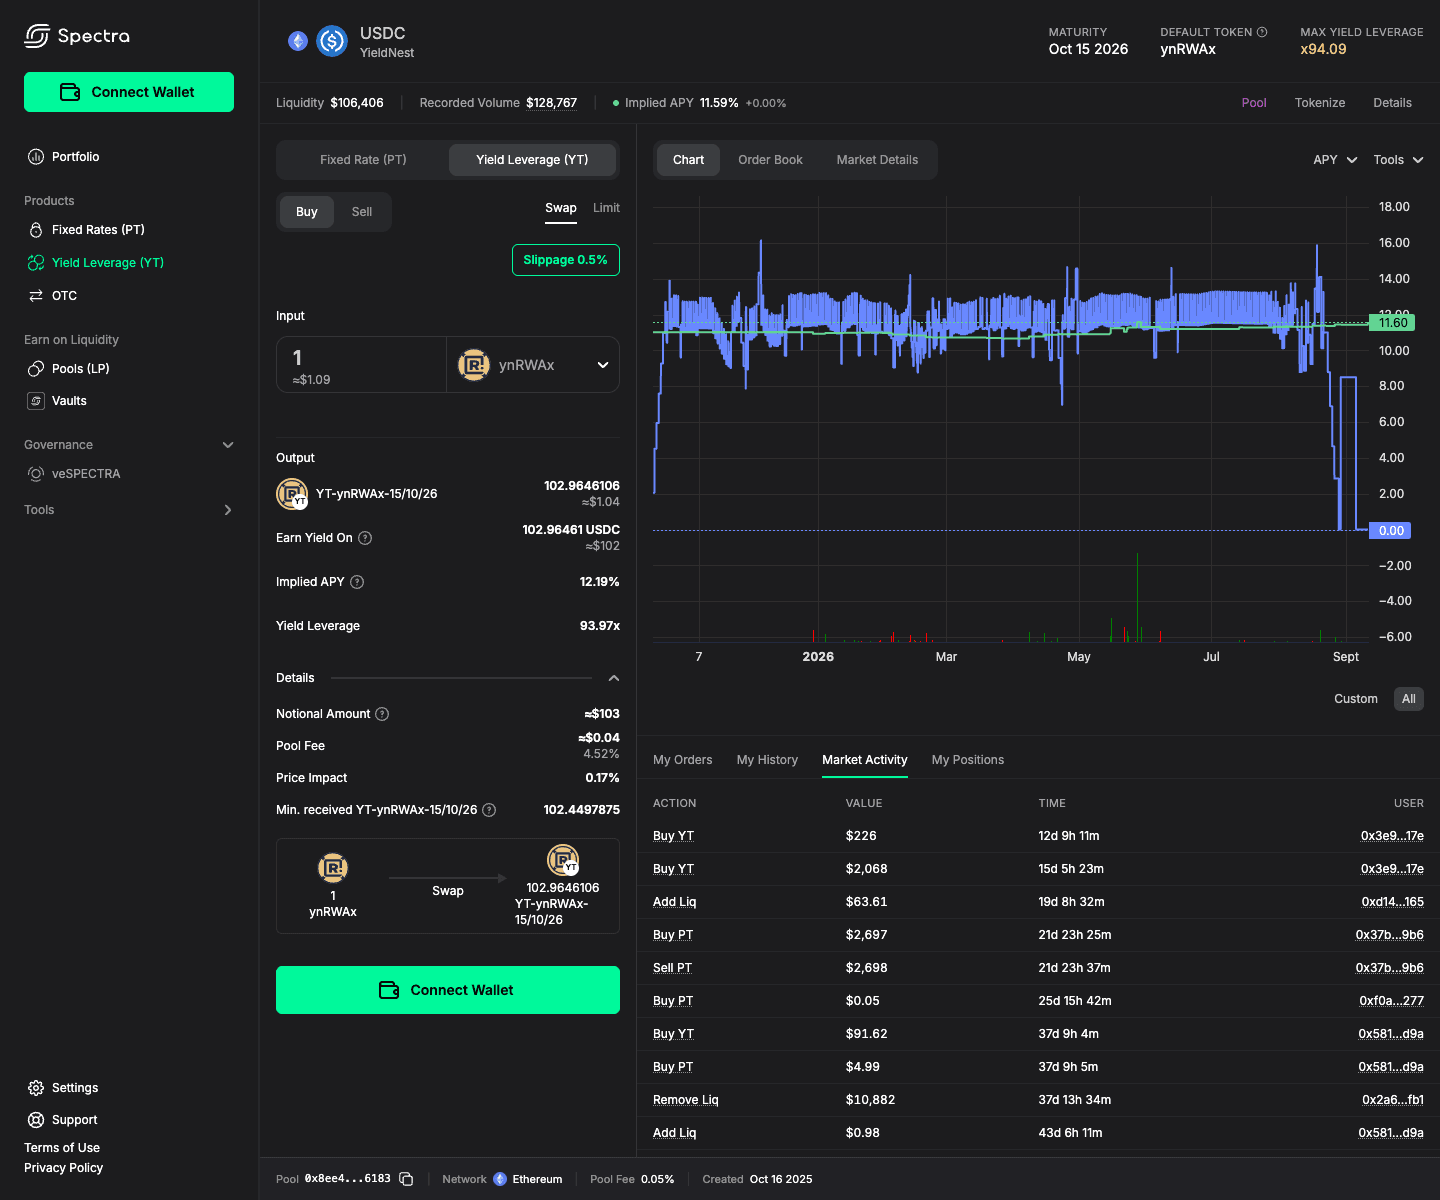Screen dimensions: 1440x1200
Task: Show Implied APY help tooltip
Action: tap(357, 582)
